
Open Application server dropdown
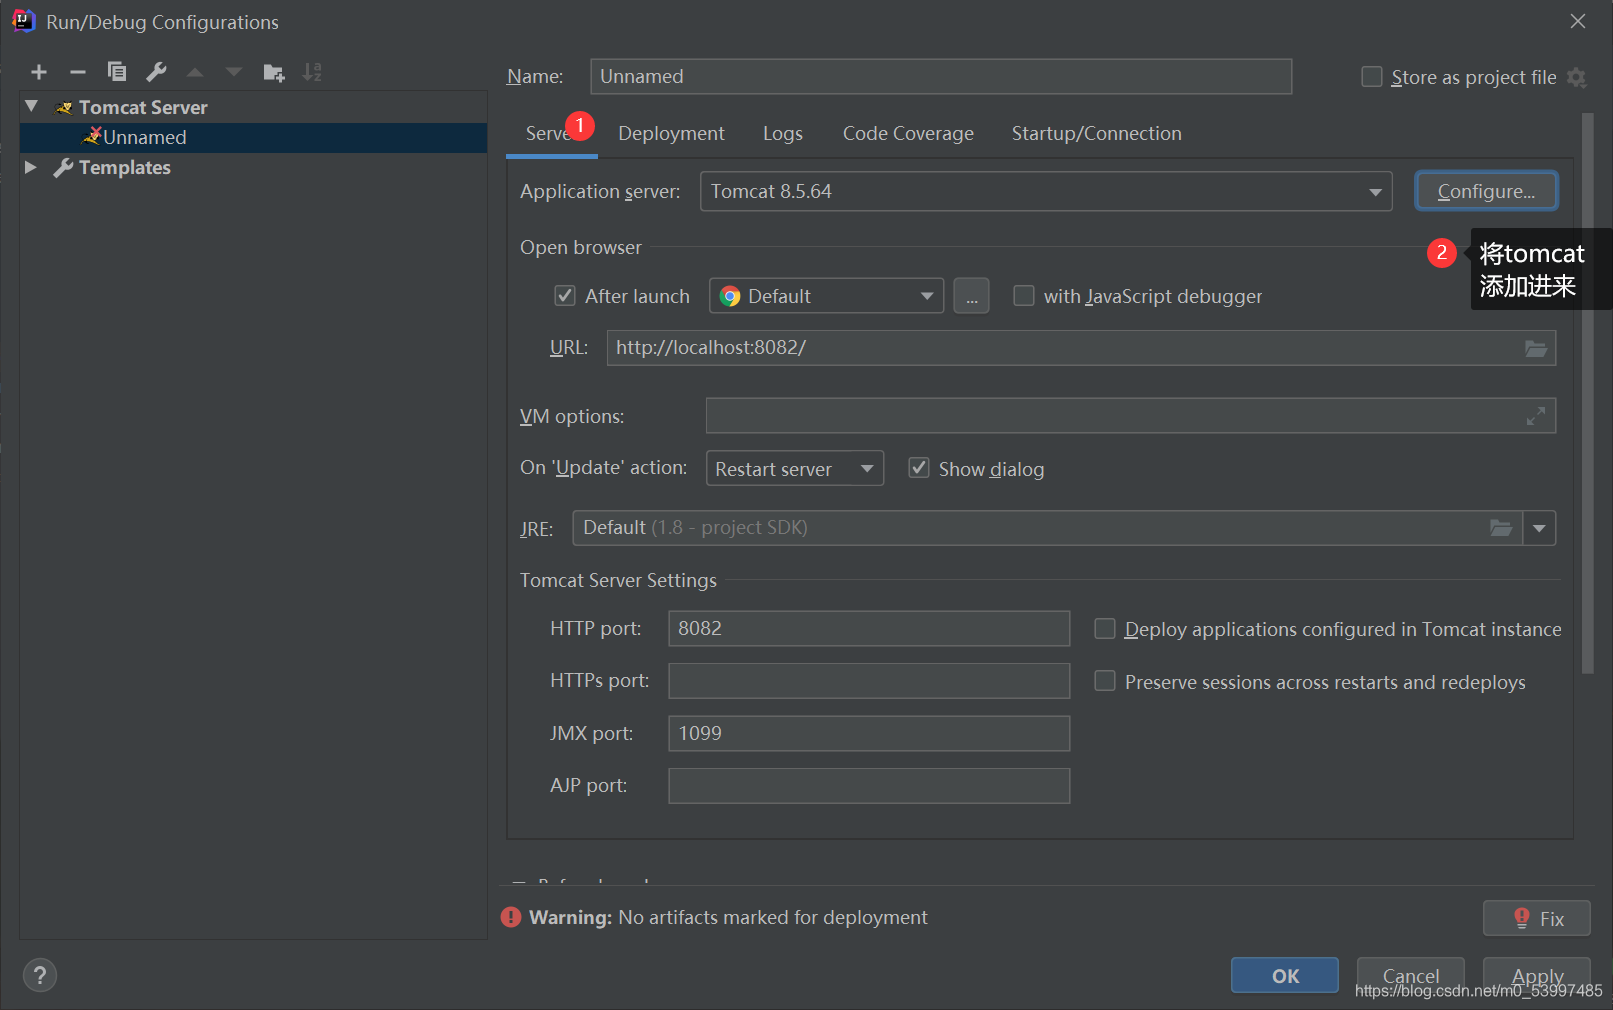(x=1046, y=191)
